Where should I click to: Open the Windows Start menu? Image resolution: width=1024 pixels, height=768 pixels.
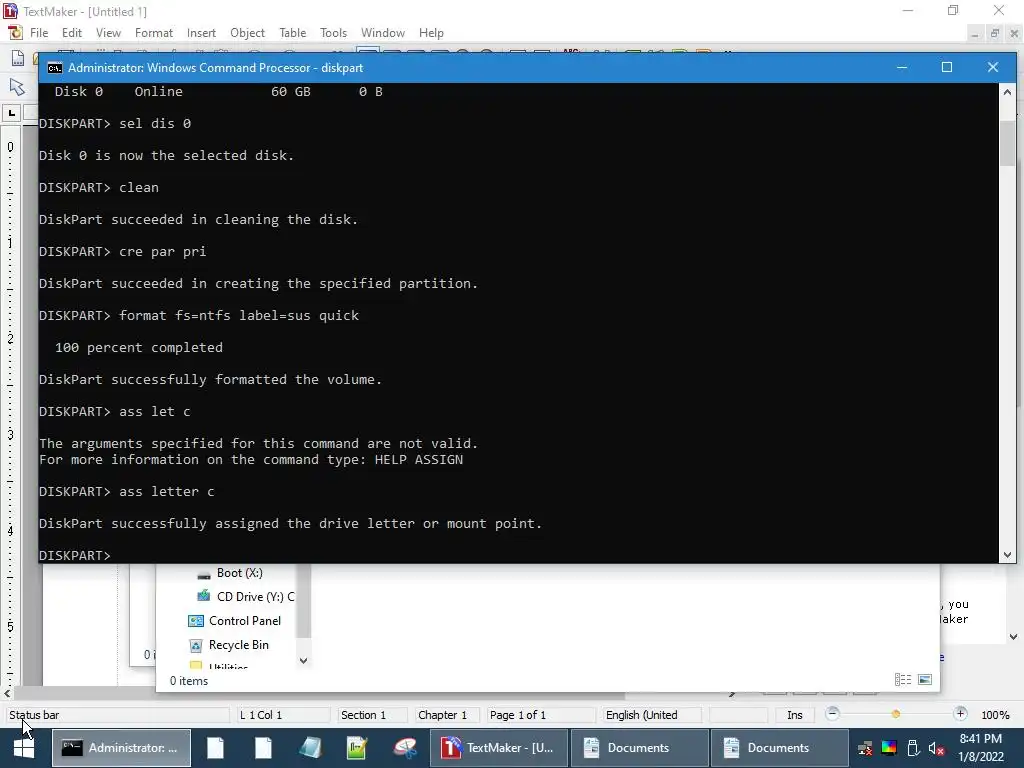click(x=24, y=748)
